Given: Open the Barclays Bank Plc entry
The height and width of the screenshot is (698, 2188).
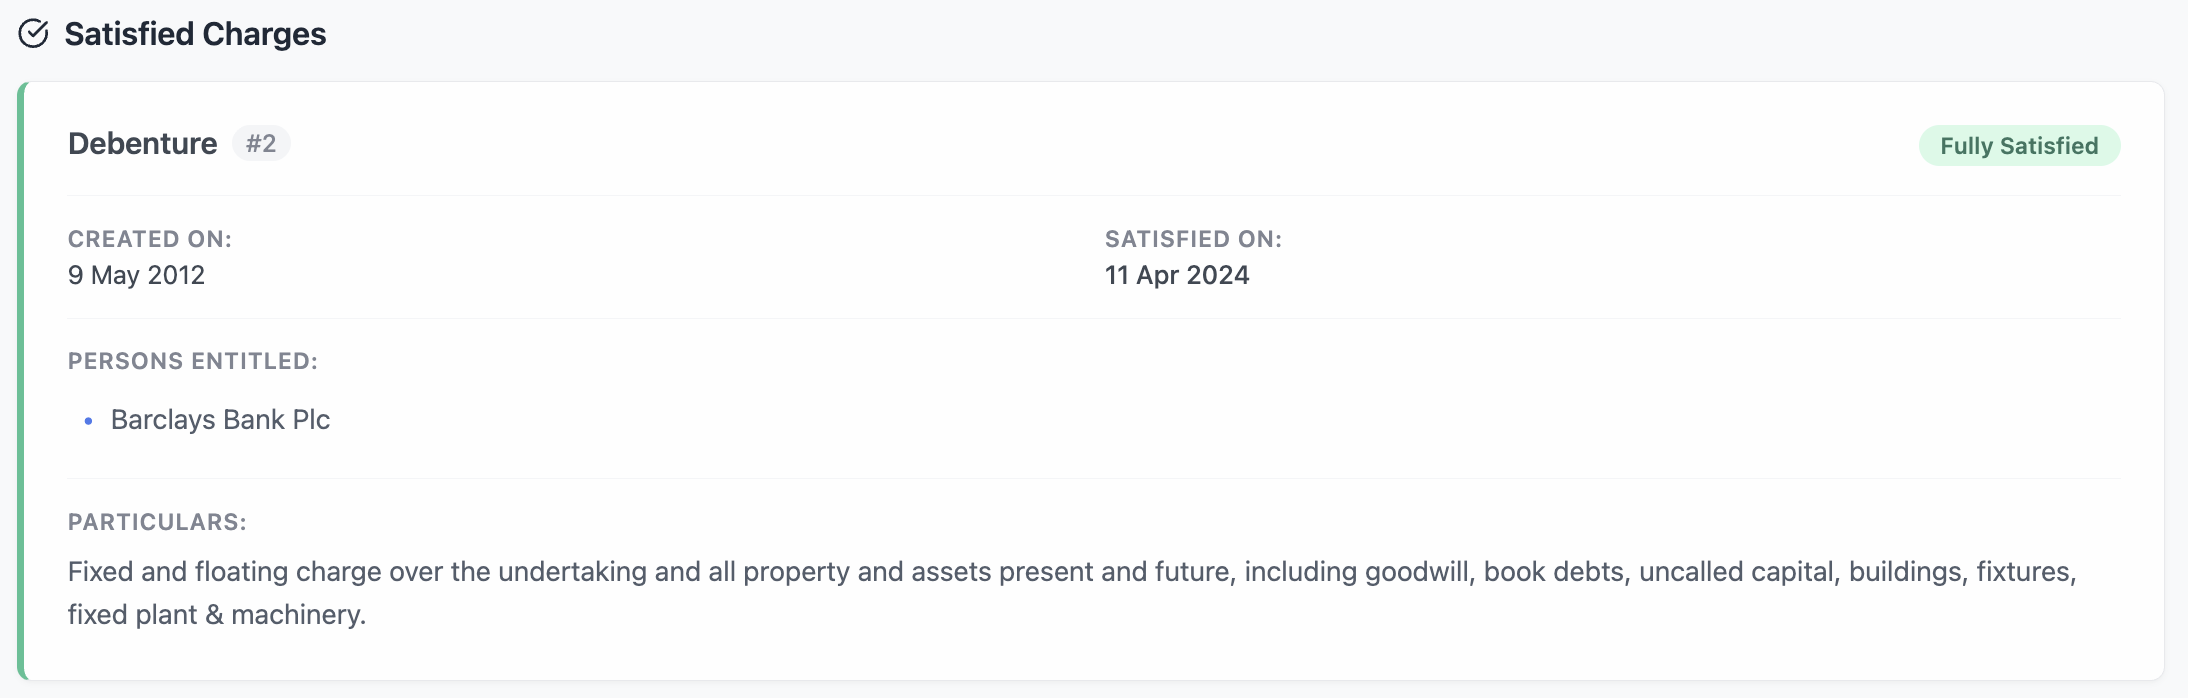Looking at the screenshot, I should [220, 420].
